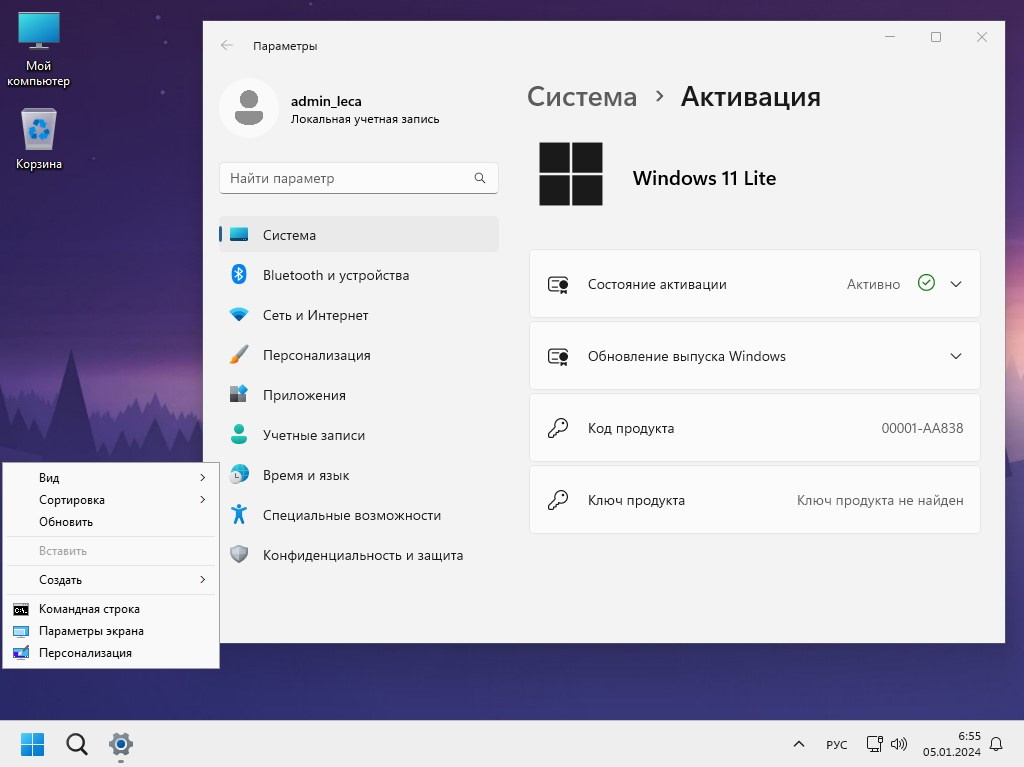Choose Refresh from the context menu
This screenshot has height=767, width=1024.
pos(66,522)
